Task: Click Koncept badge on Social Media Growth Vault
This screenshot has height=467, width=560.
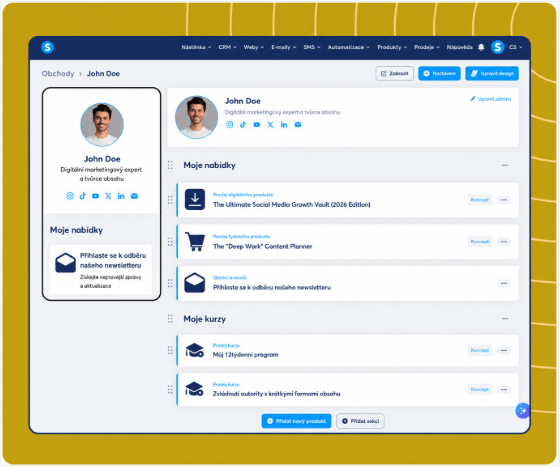Action: 480,200
